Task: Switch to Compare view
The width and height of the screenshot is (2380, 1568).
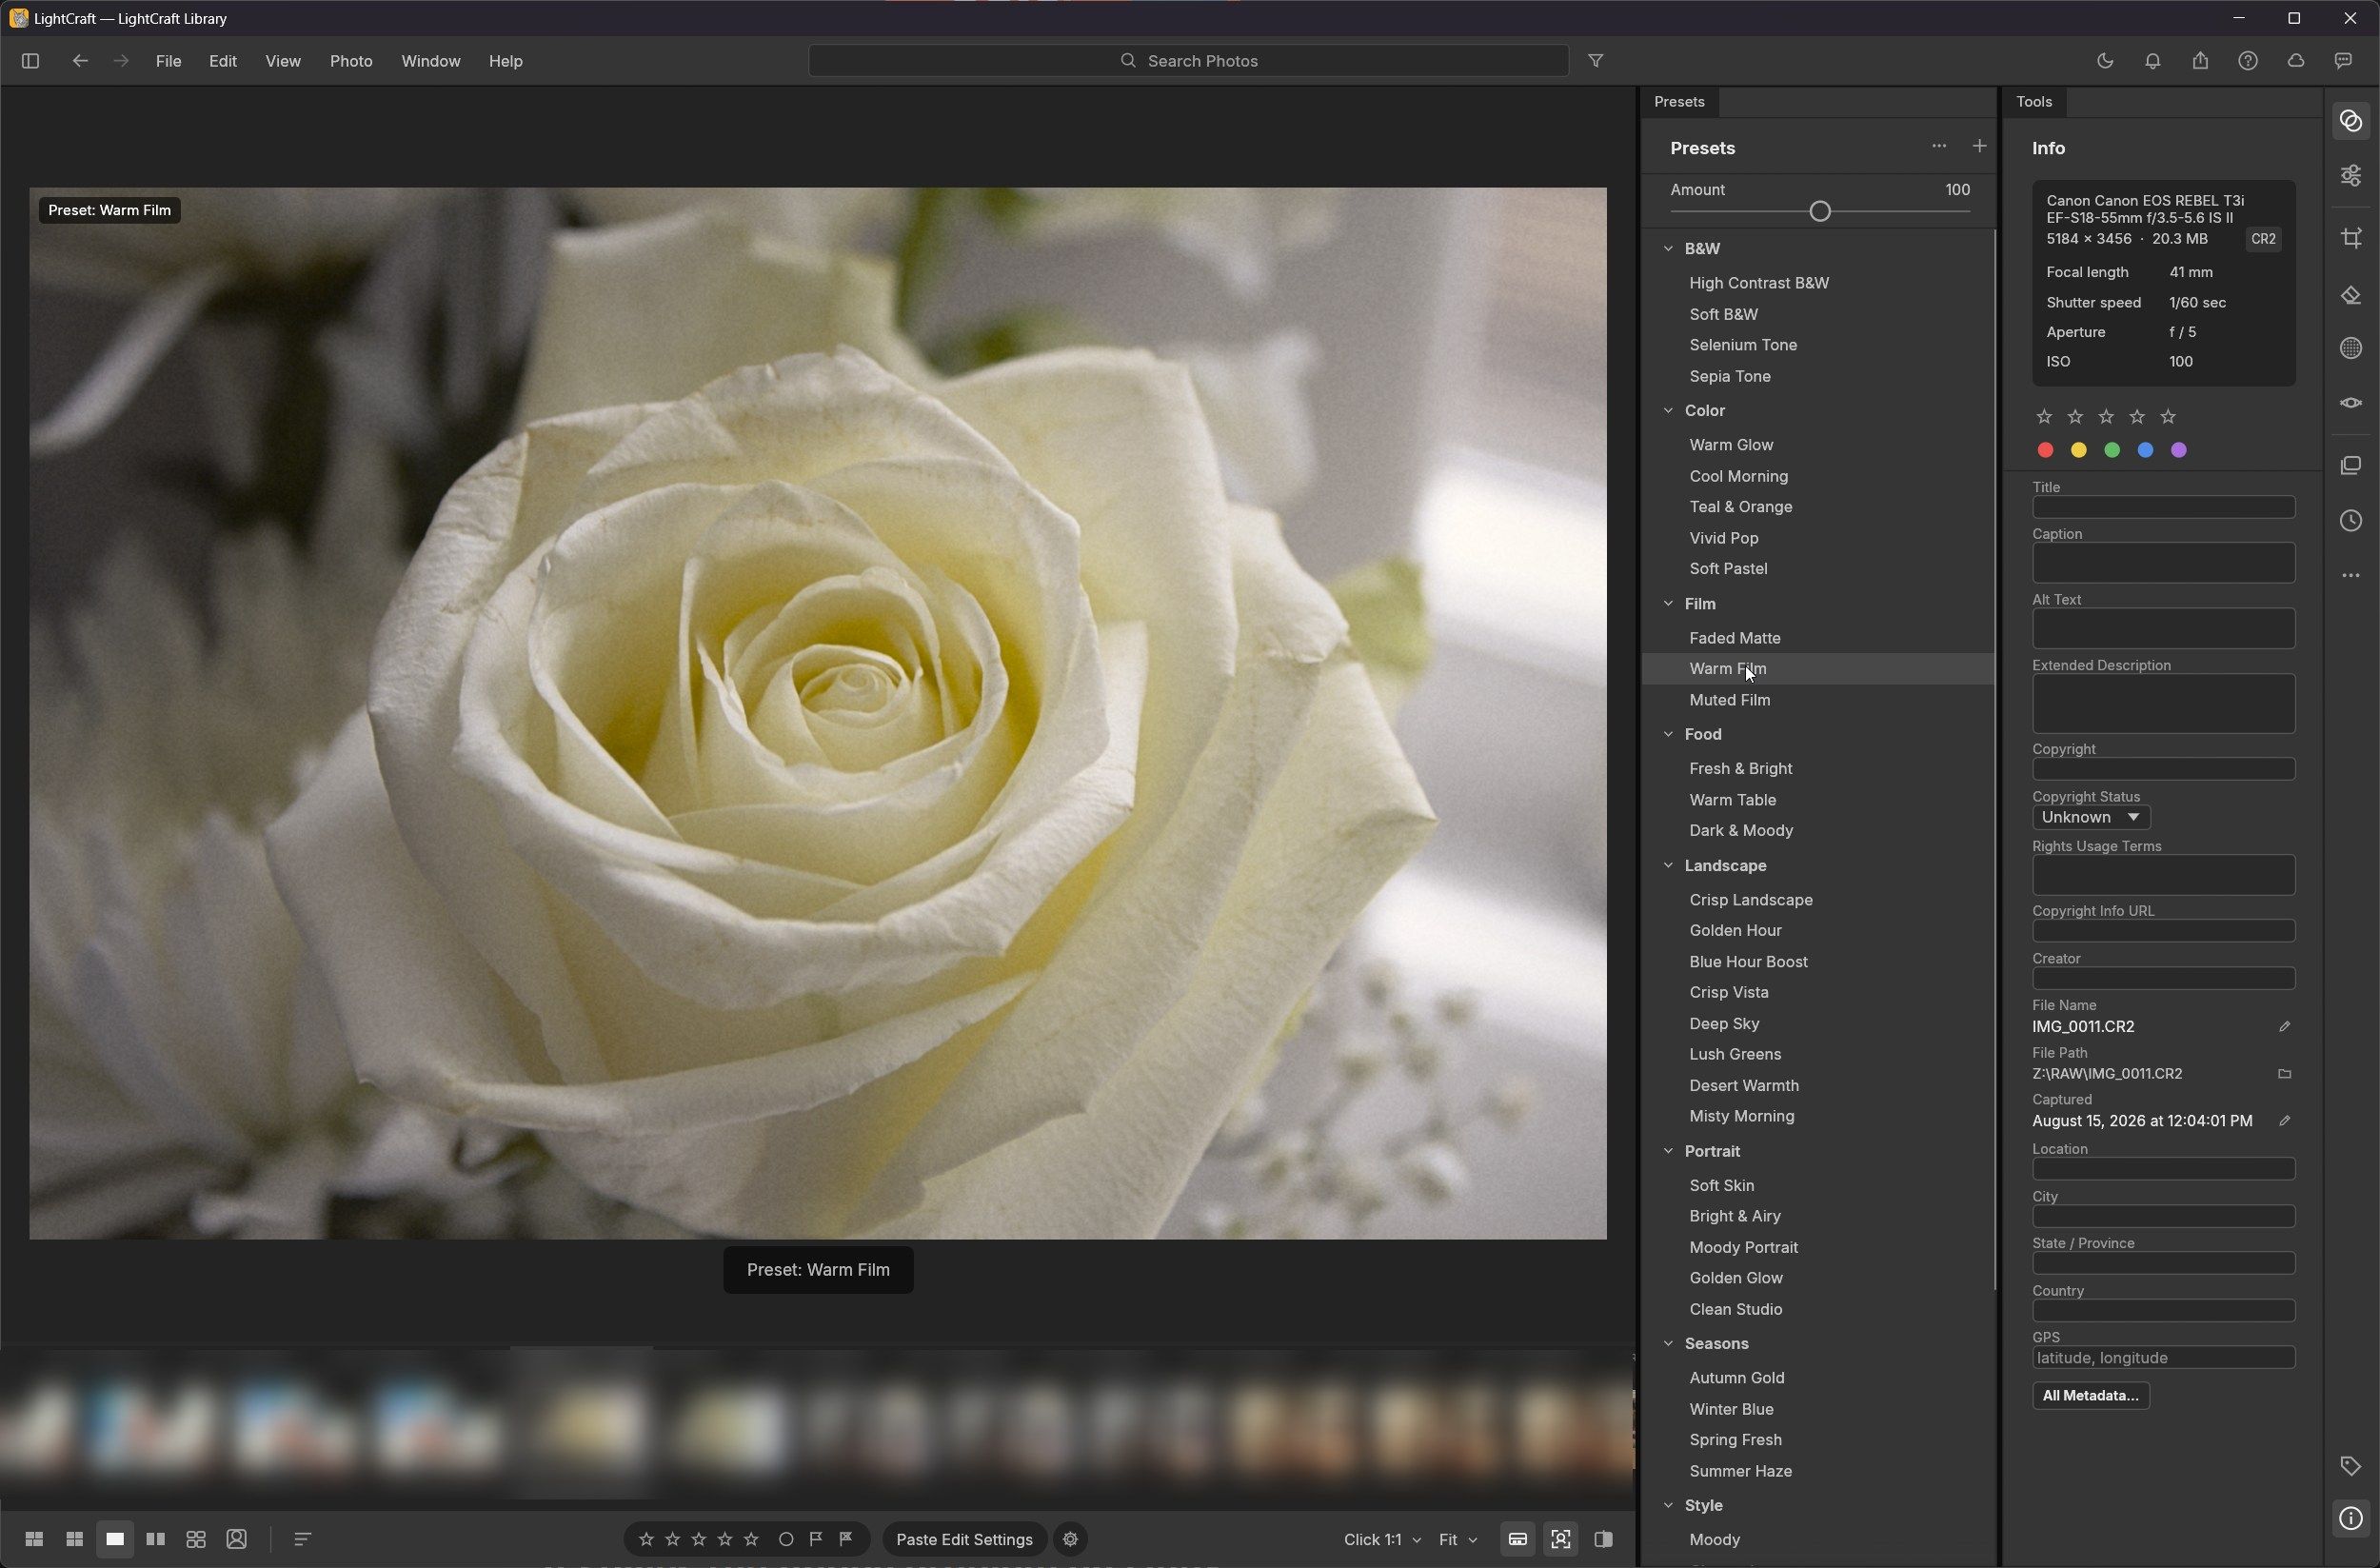Action: coord(155,1539)
